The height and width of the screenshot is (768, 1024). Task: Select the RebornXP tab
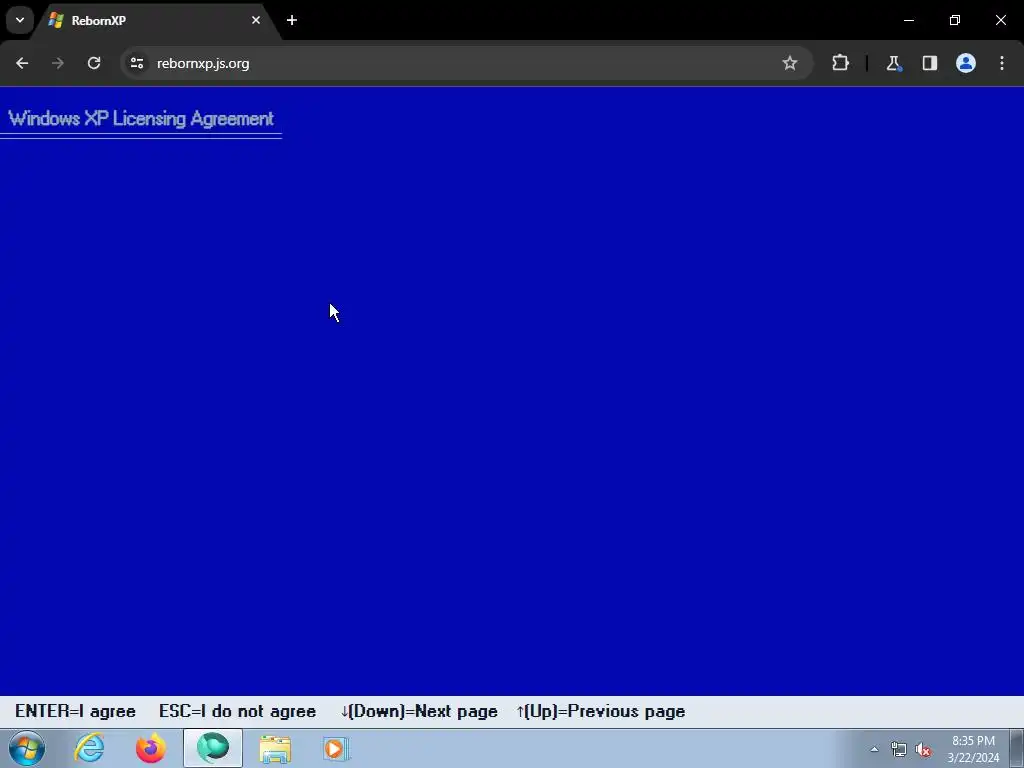coord(157,20)
